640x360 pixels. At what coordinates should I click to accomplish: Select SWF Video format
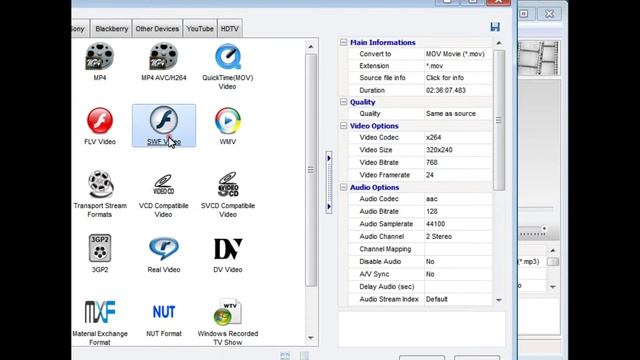point(164,126)
